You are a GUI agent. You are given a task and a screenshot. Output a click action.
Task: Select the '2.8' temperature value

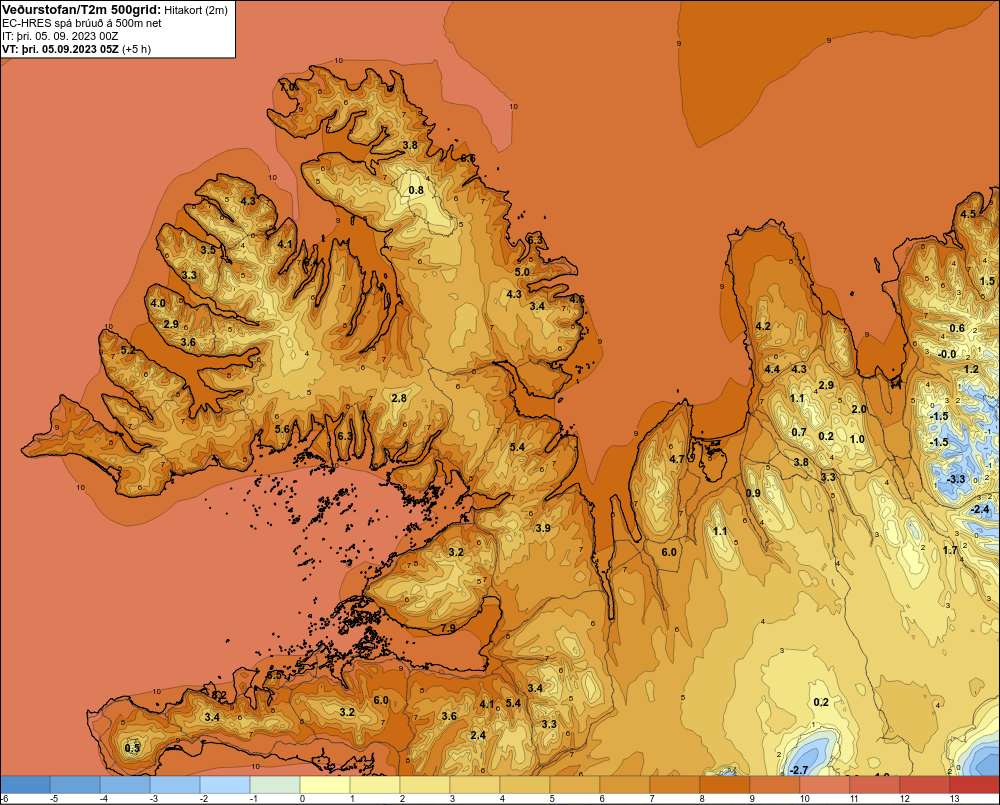[x=399, y=398]
